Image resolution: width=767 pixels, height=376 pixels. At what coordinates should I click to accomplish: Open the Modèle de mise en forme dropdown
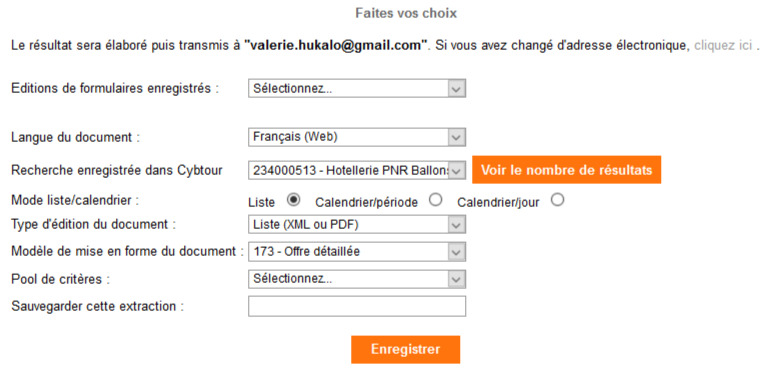(x=357, y=252)
